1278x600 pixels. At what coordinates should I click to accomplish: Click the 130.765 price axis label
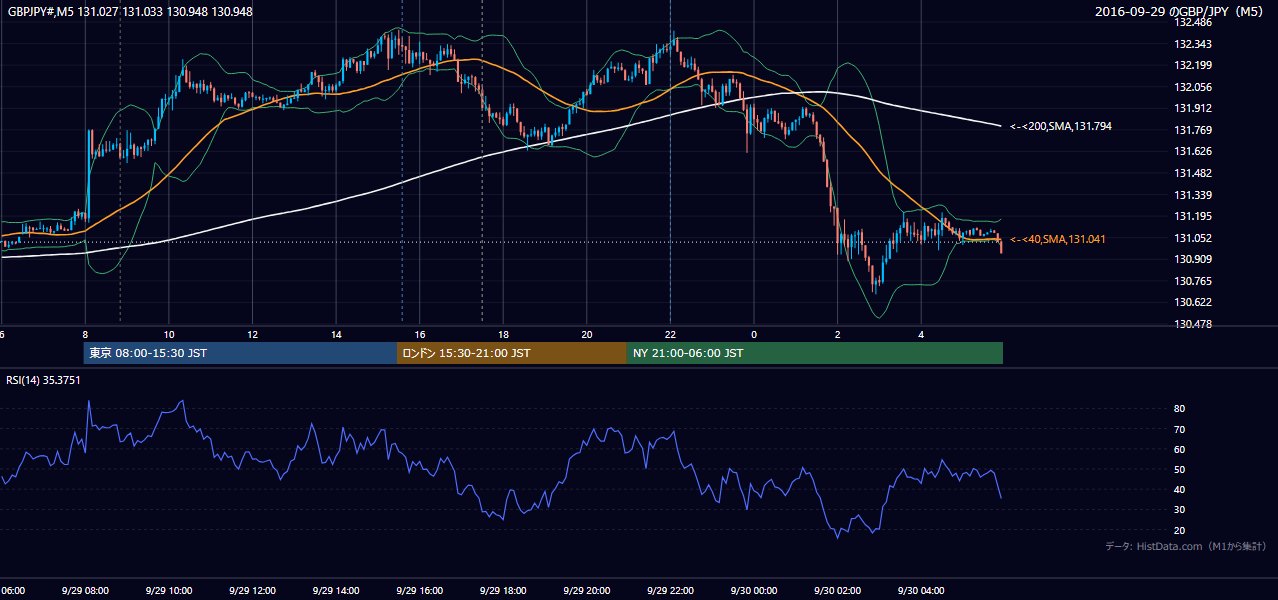click(1193, 281)
